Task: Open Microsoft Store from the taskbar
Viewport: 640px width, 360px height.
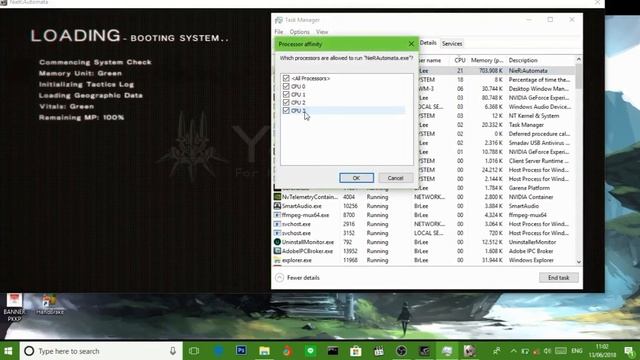Action: [x=356, y=351]
